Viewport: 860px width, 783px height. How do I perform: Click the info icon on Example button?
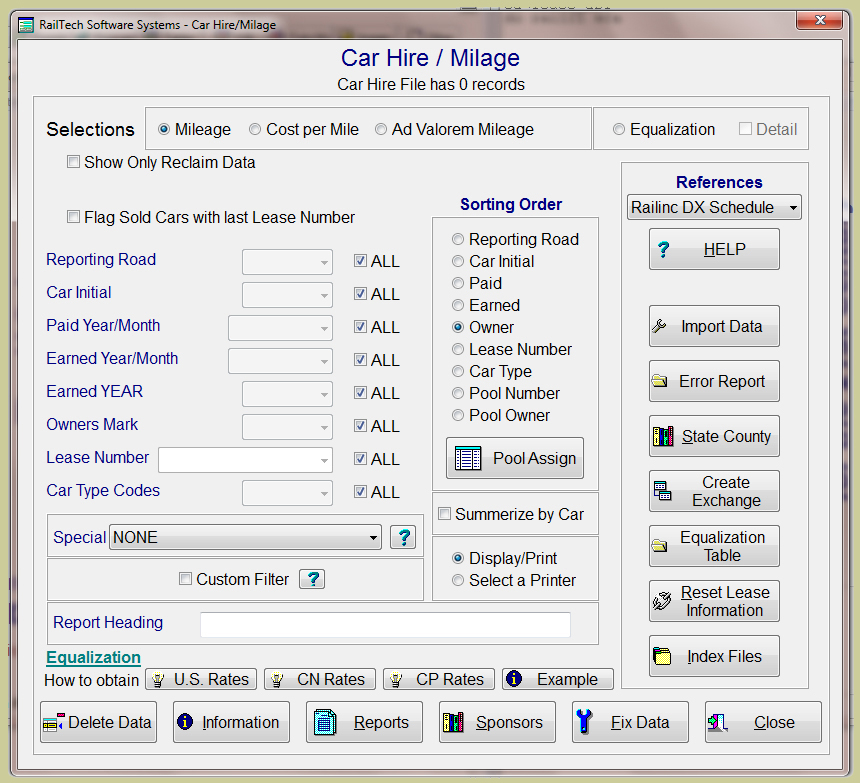click(514, 679)
